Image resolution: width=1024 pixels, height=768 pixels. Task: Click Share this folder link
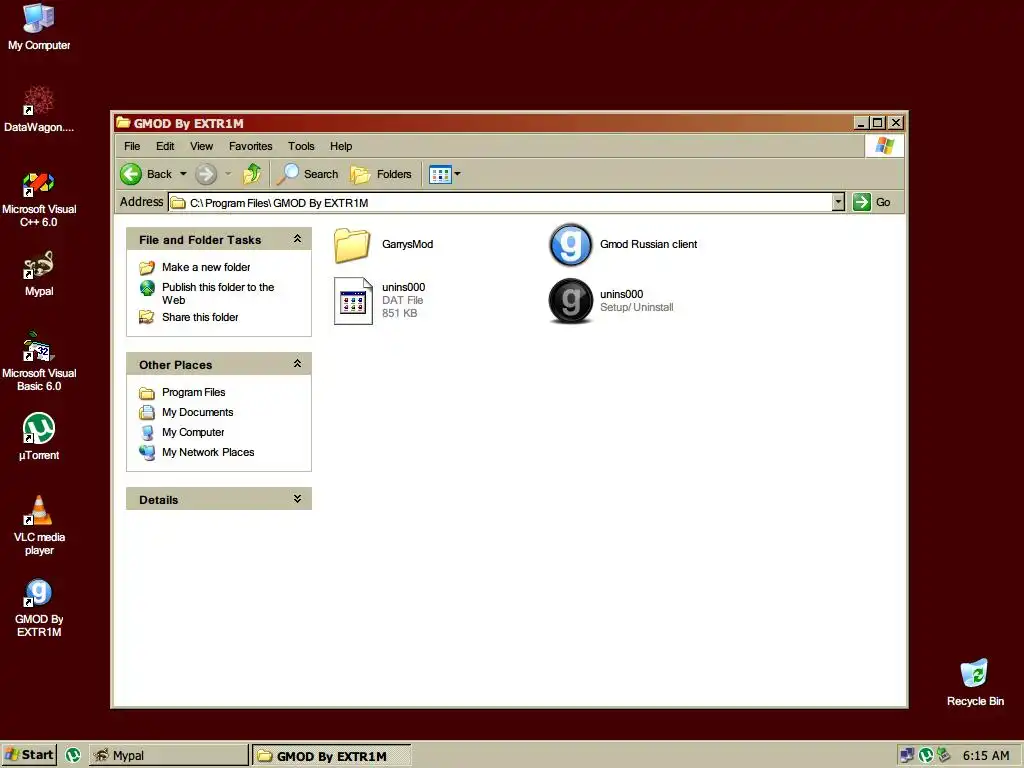200,317
